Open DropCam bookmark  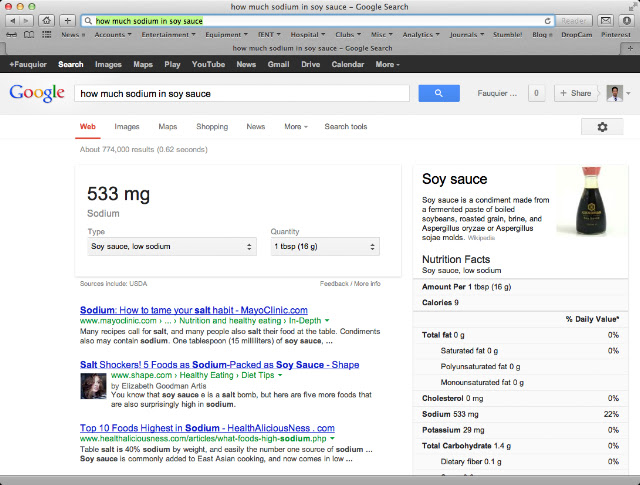coord(576,35)
